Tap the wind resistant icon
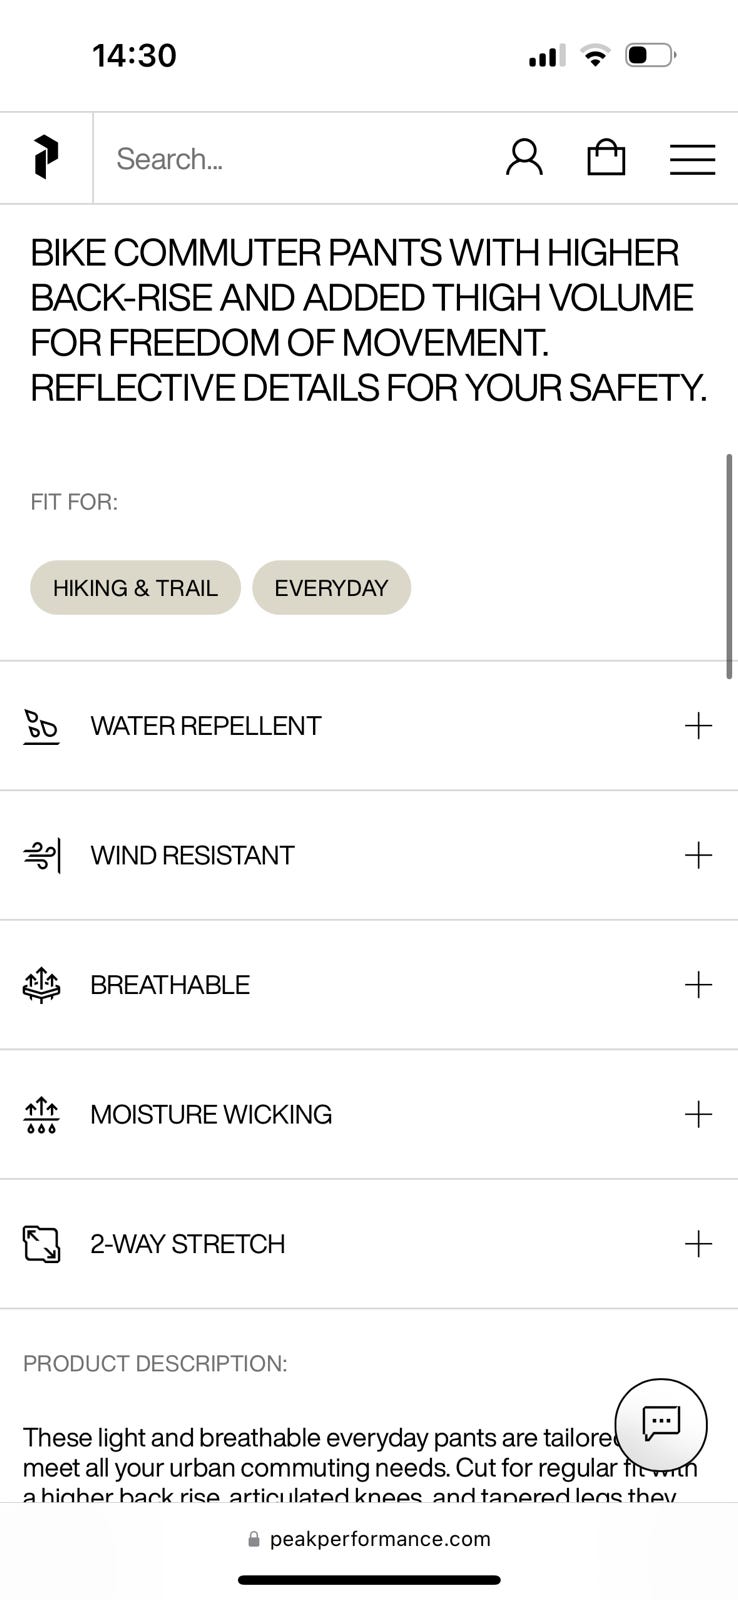 42,856
